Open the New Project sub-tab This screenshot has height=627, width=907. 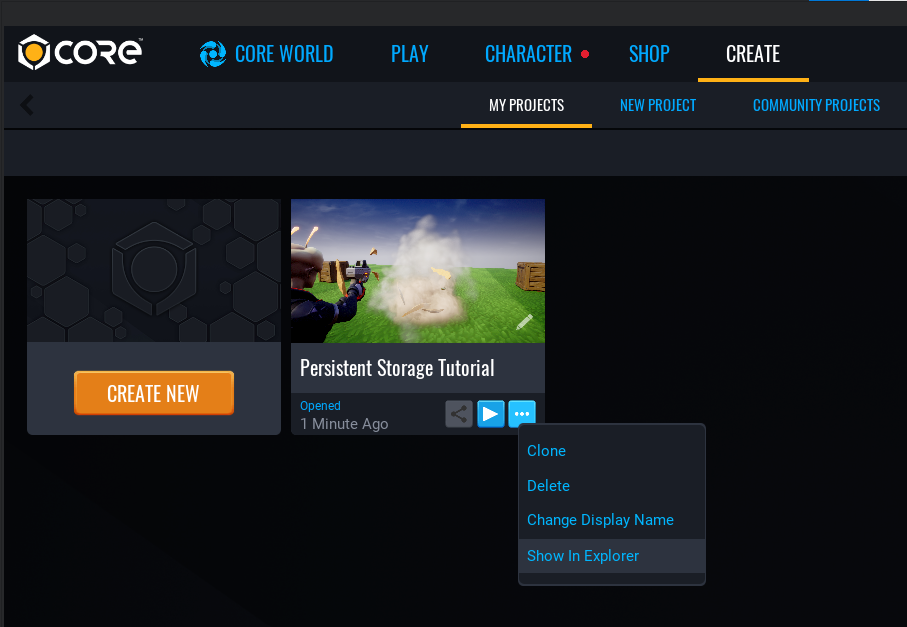coord(658,105)
